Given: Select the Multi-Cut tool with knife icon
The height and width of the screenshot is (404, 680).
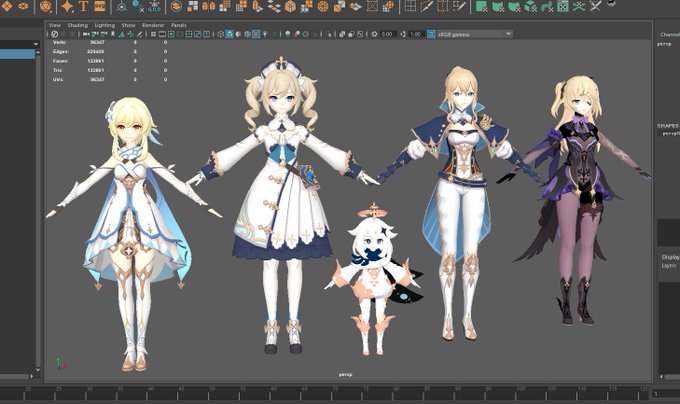Looking at the screenshot, I should pos(427,6).
